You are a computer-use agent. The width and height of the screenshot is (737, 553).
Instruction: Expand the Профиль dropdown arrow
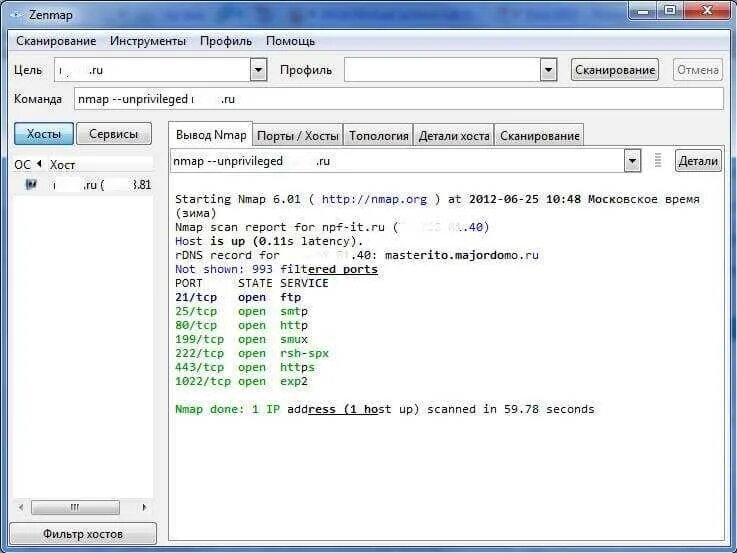[549, 70]
